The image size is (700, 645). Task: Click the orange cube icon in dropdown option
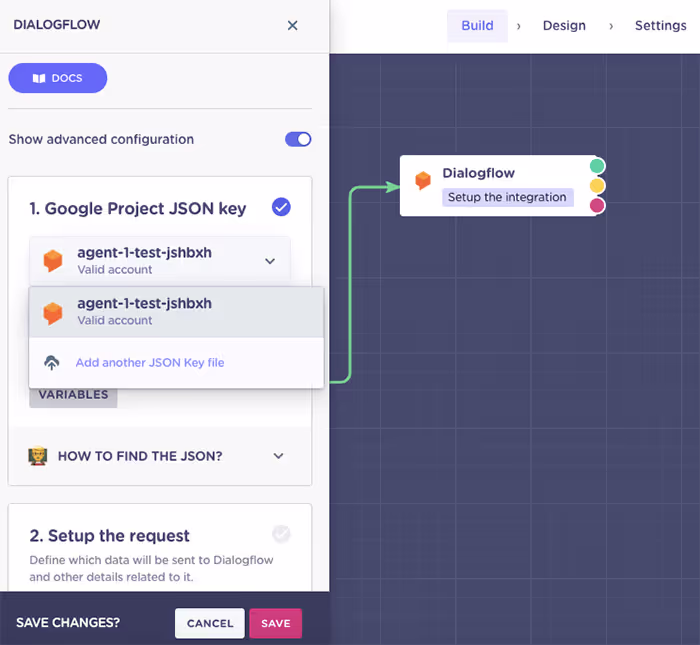(x=53, y=313)
